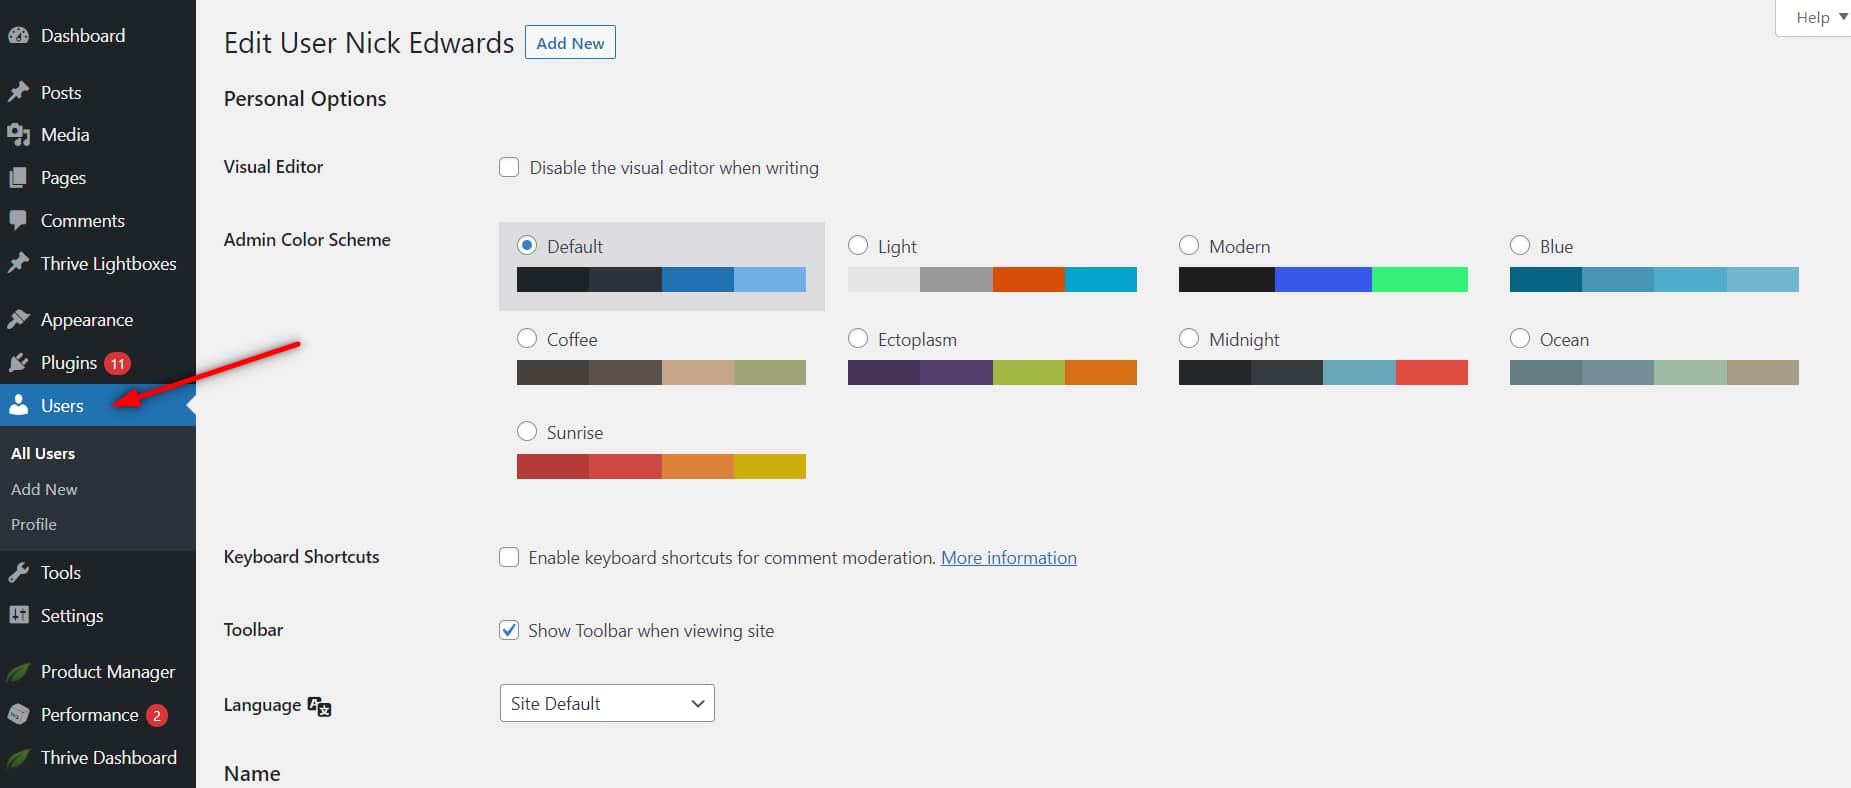Go to the Plugins menu label
The width and height of the screenshot is (1851, 788).
(x=69, y=363)
